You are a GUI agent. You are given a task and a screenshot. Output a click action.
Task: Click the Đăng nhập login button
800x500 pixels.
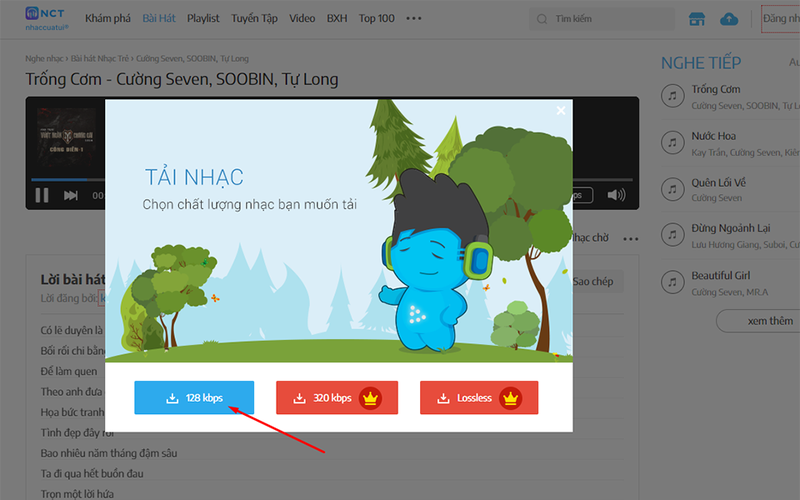781,19
